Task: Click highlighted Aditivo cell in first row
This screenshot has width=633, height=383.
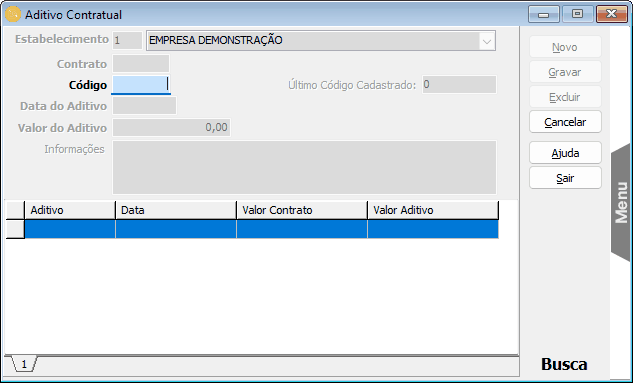Action: tap(70, 229)
